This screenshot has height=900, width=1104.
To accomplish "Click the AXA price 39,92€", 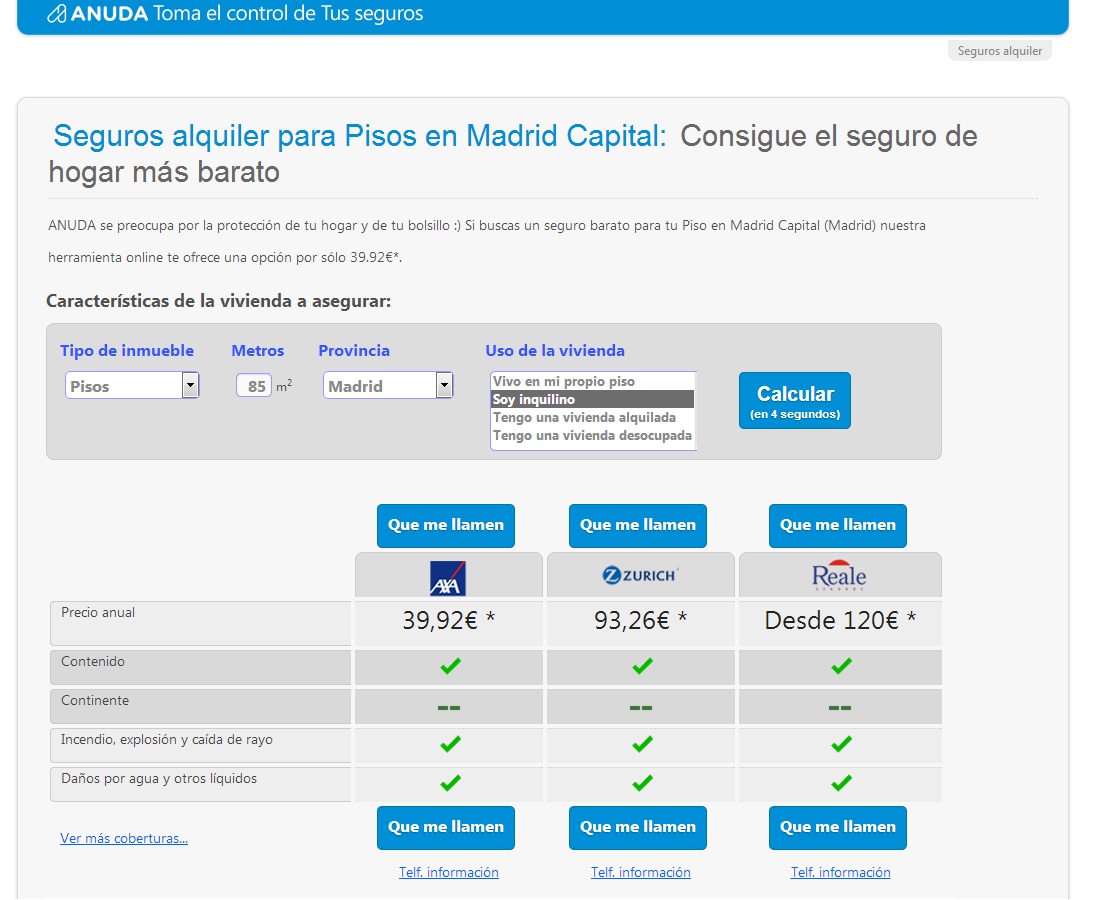I will [x=448, y=620].
